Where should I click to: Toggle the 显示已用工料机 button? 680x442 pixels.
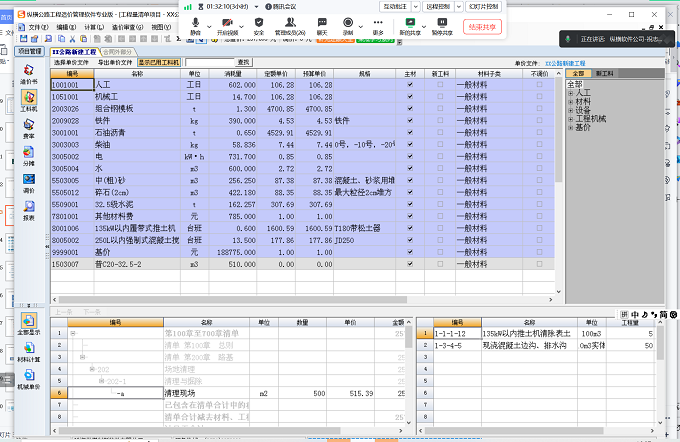pos(159,62)
